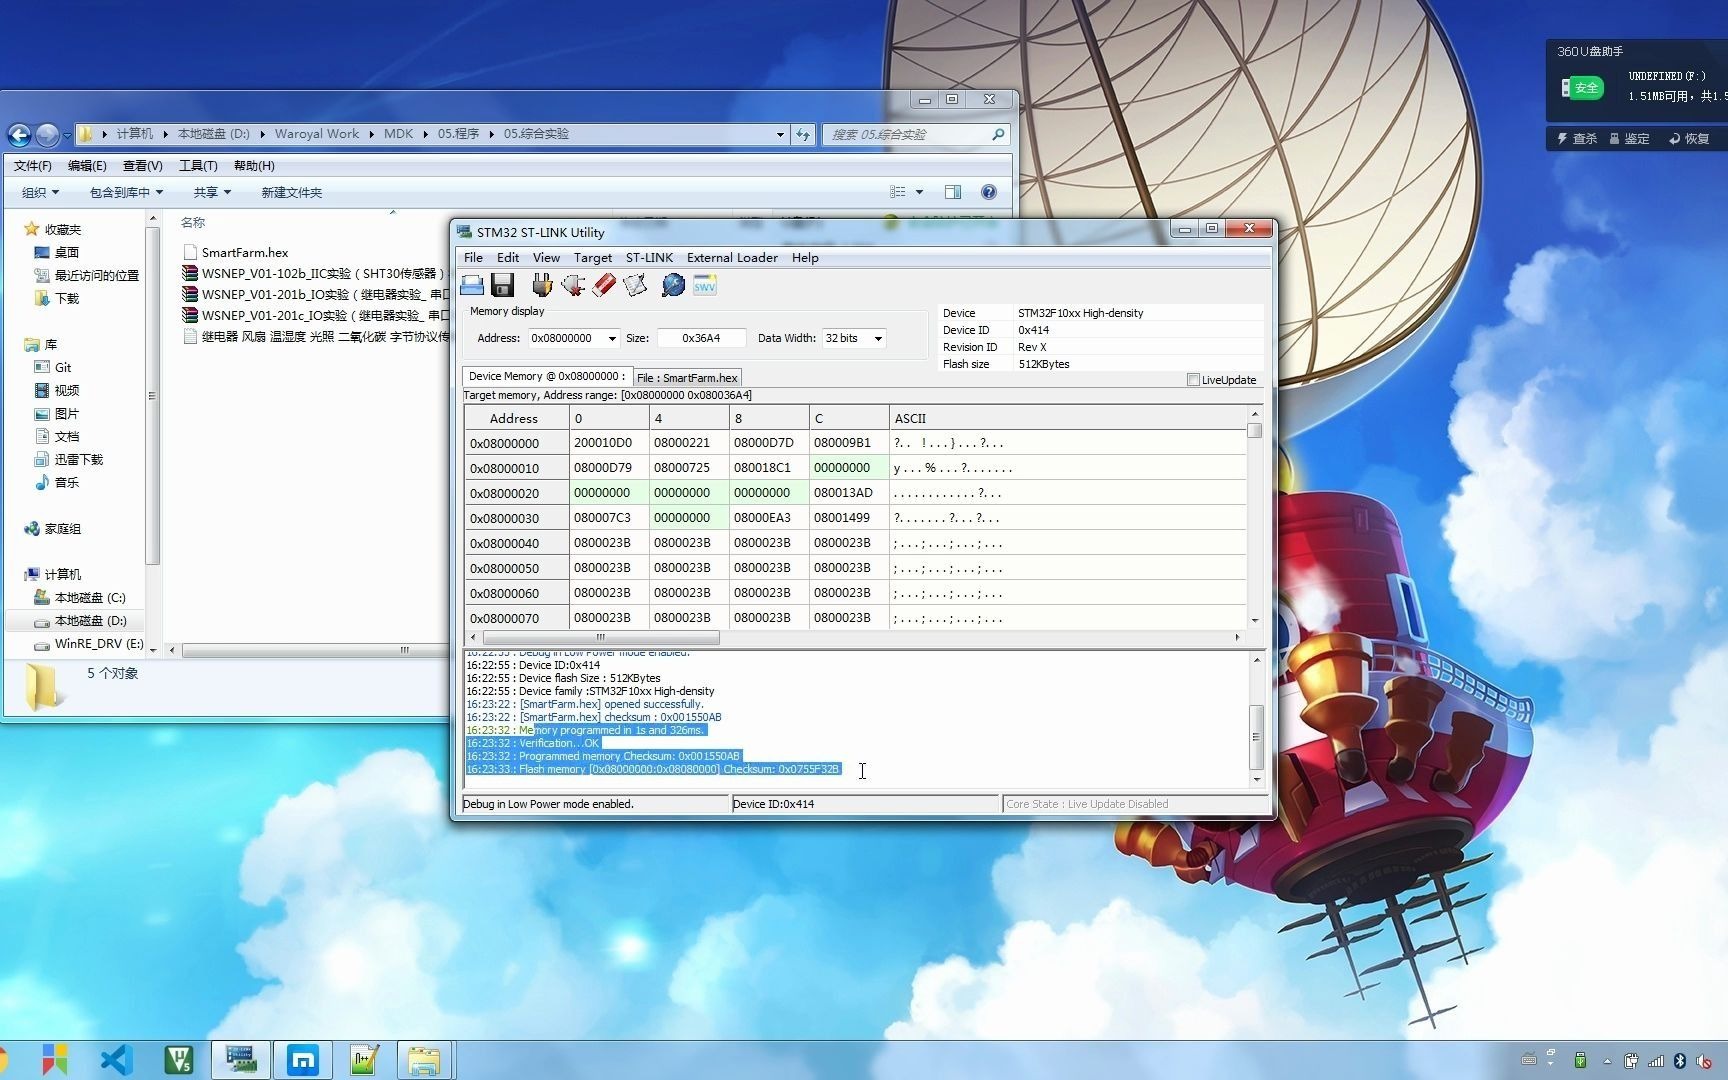
Task: Click 新建文件夹 button in Explorer
Action: (x=291, y=192)
